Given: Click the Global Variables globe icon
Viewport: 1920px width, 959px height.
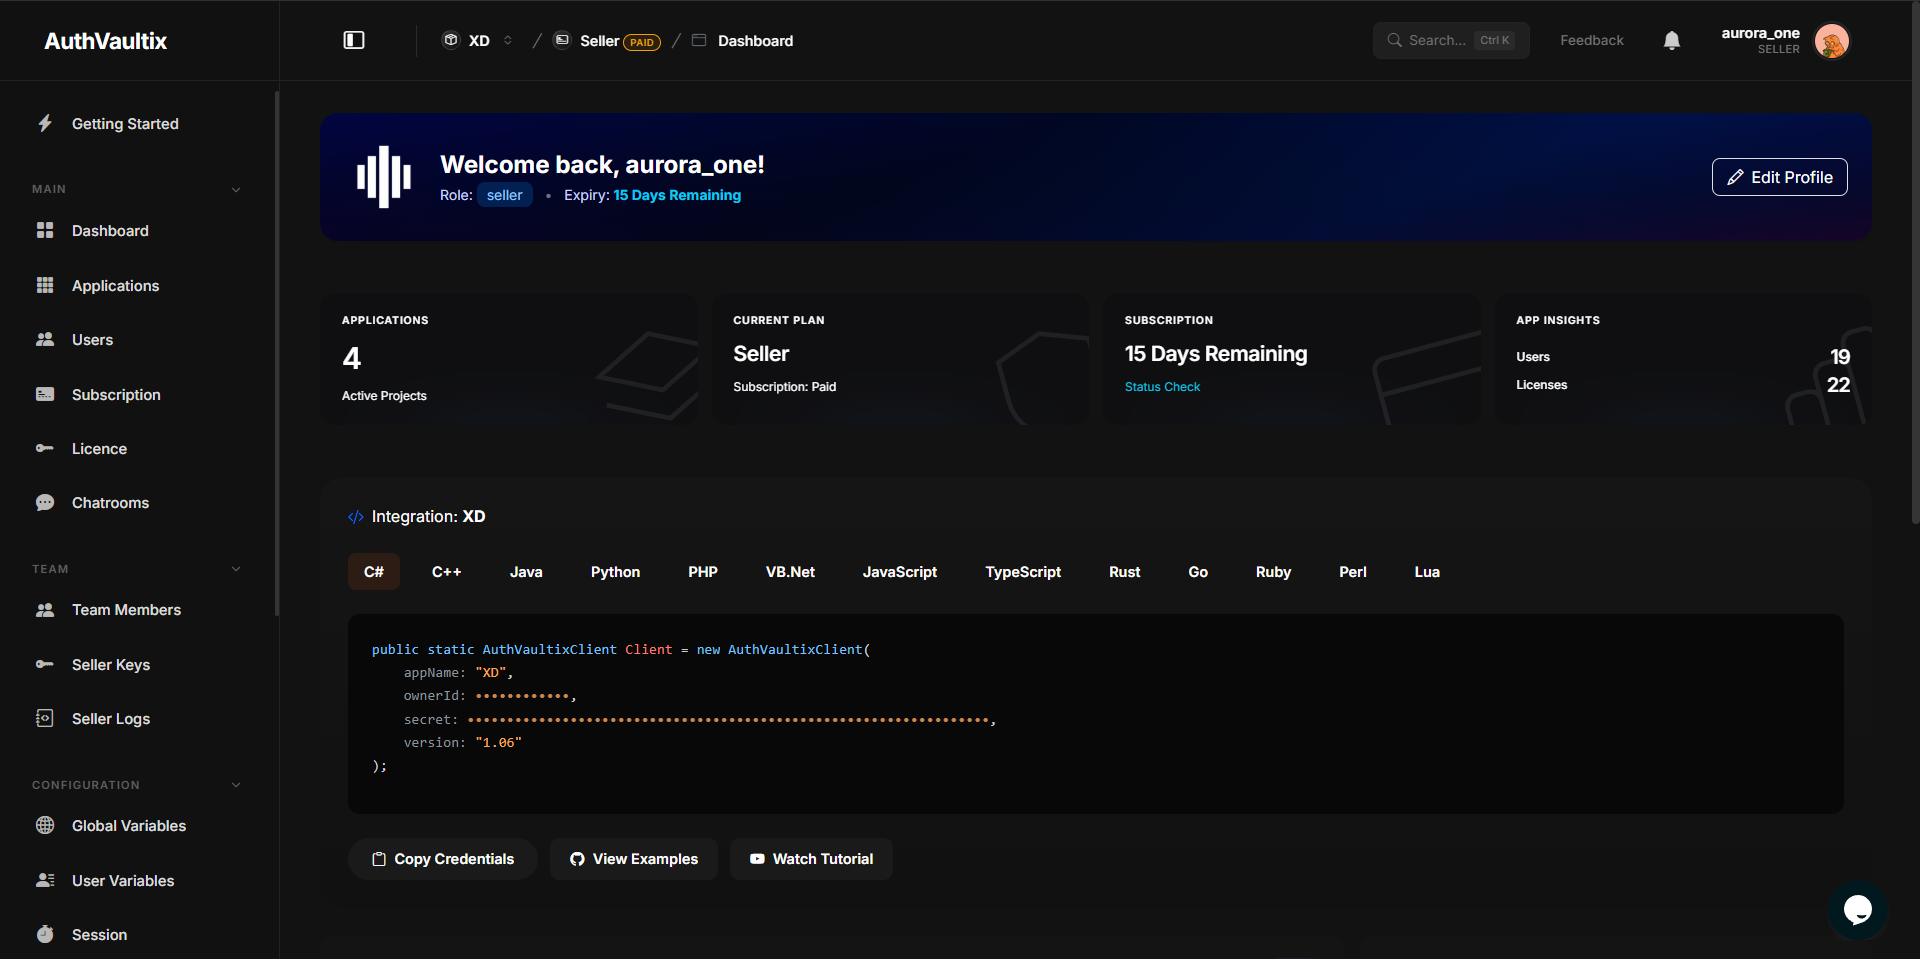Looking at the screenshot, I should (45, 825).
